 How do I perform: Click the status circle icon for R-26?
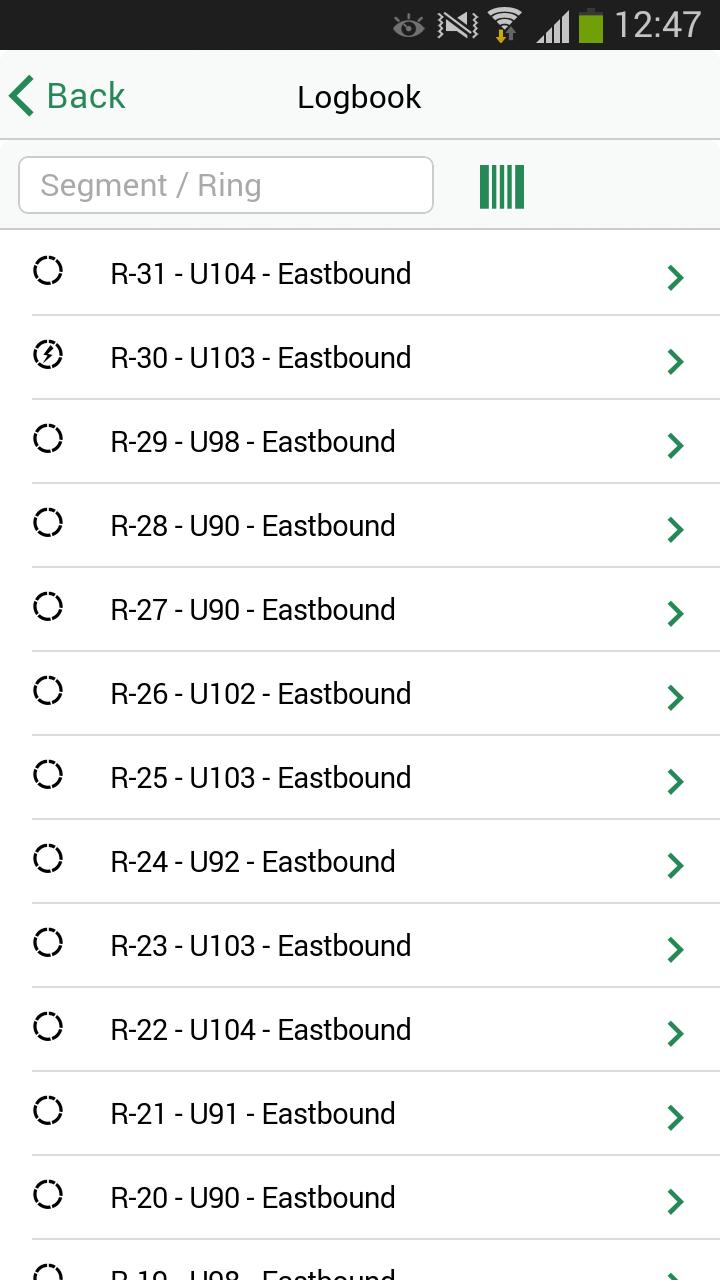[x=48, y=691]
